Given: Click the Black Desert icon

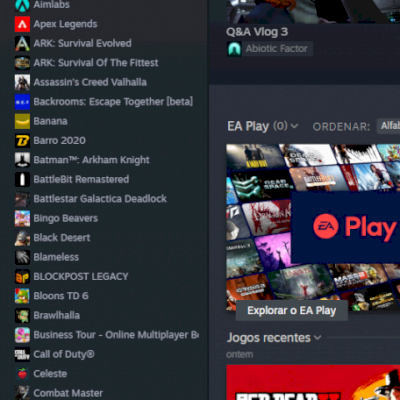Looking at the screenshot, I should click(22, 238).
